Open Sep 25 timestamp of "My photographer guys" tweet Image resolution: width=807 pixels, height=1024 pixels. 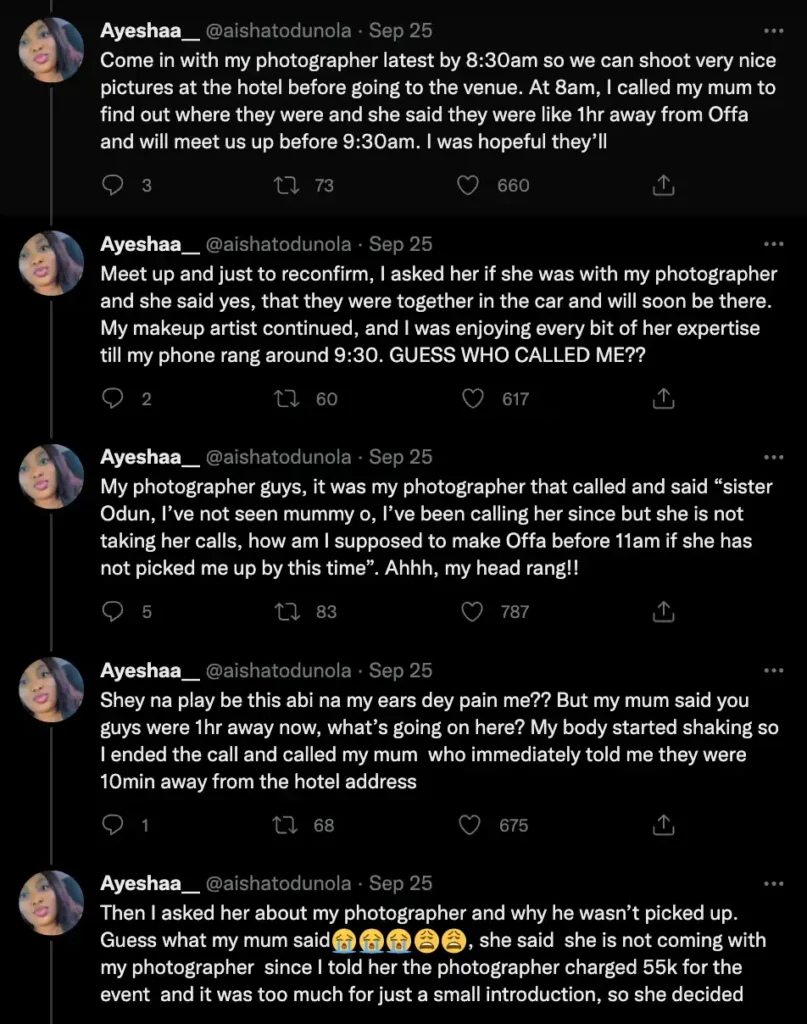coord(400,457)
